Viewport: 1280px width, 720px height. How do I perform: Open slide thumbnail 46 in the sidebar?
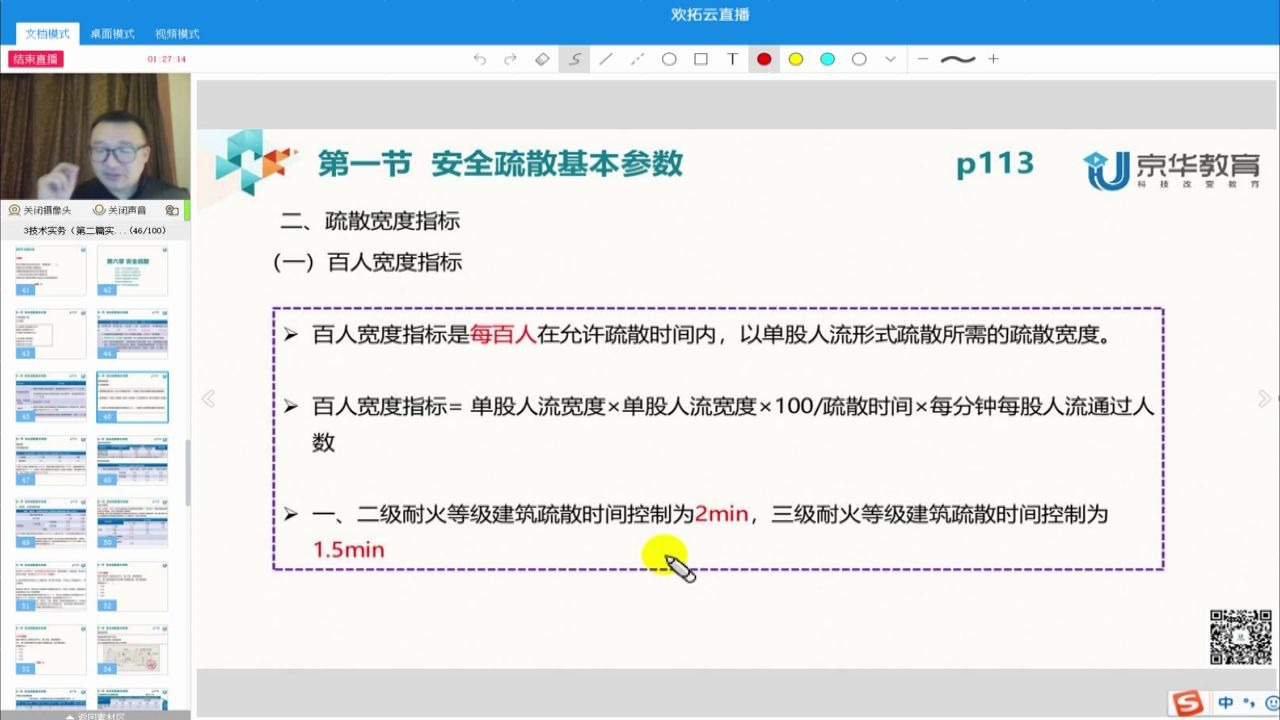point(132,397)
